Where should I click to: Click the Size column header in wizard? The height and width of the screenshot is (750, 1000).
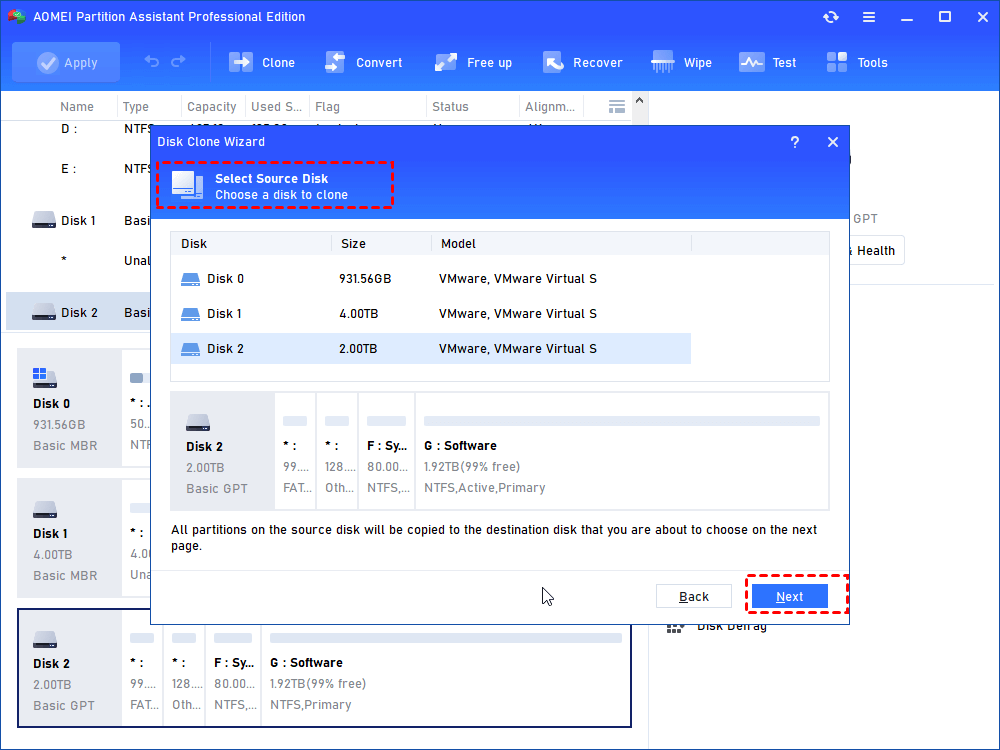tap(381, 244)
